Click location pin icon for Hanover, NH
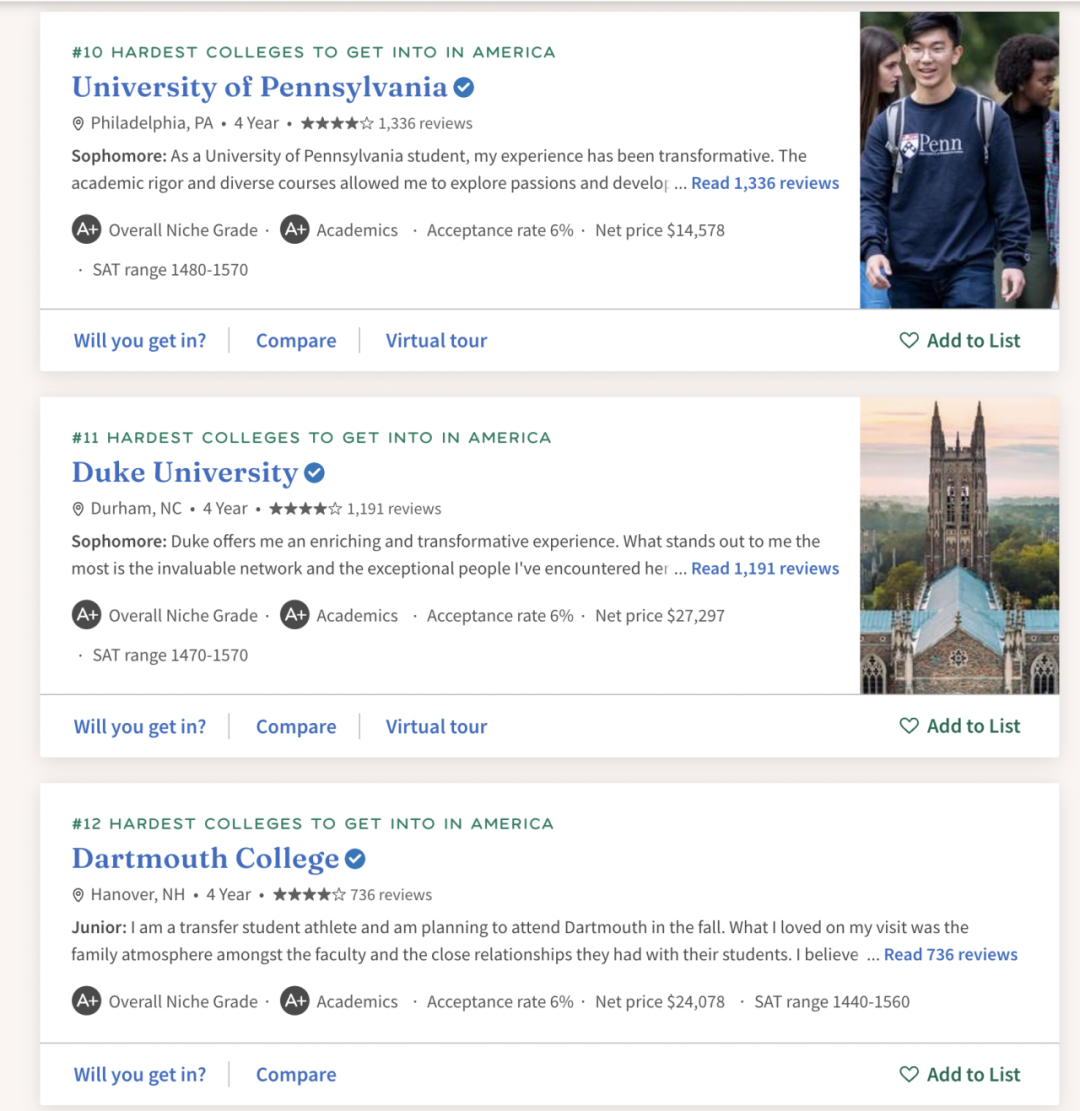 tap(78, 895)
